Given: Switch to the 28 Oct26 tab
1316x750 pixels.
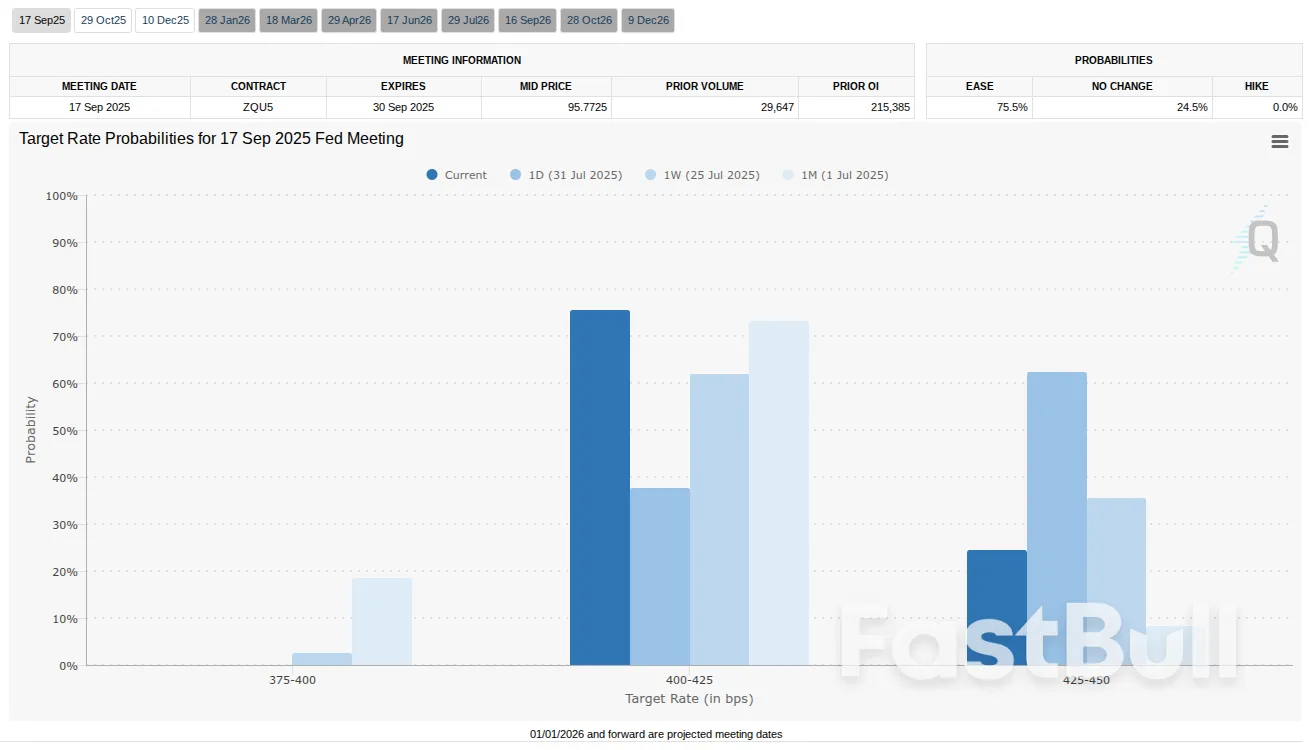Looking at the screenshot, I should pyautogui.click(x=587, y=20).
